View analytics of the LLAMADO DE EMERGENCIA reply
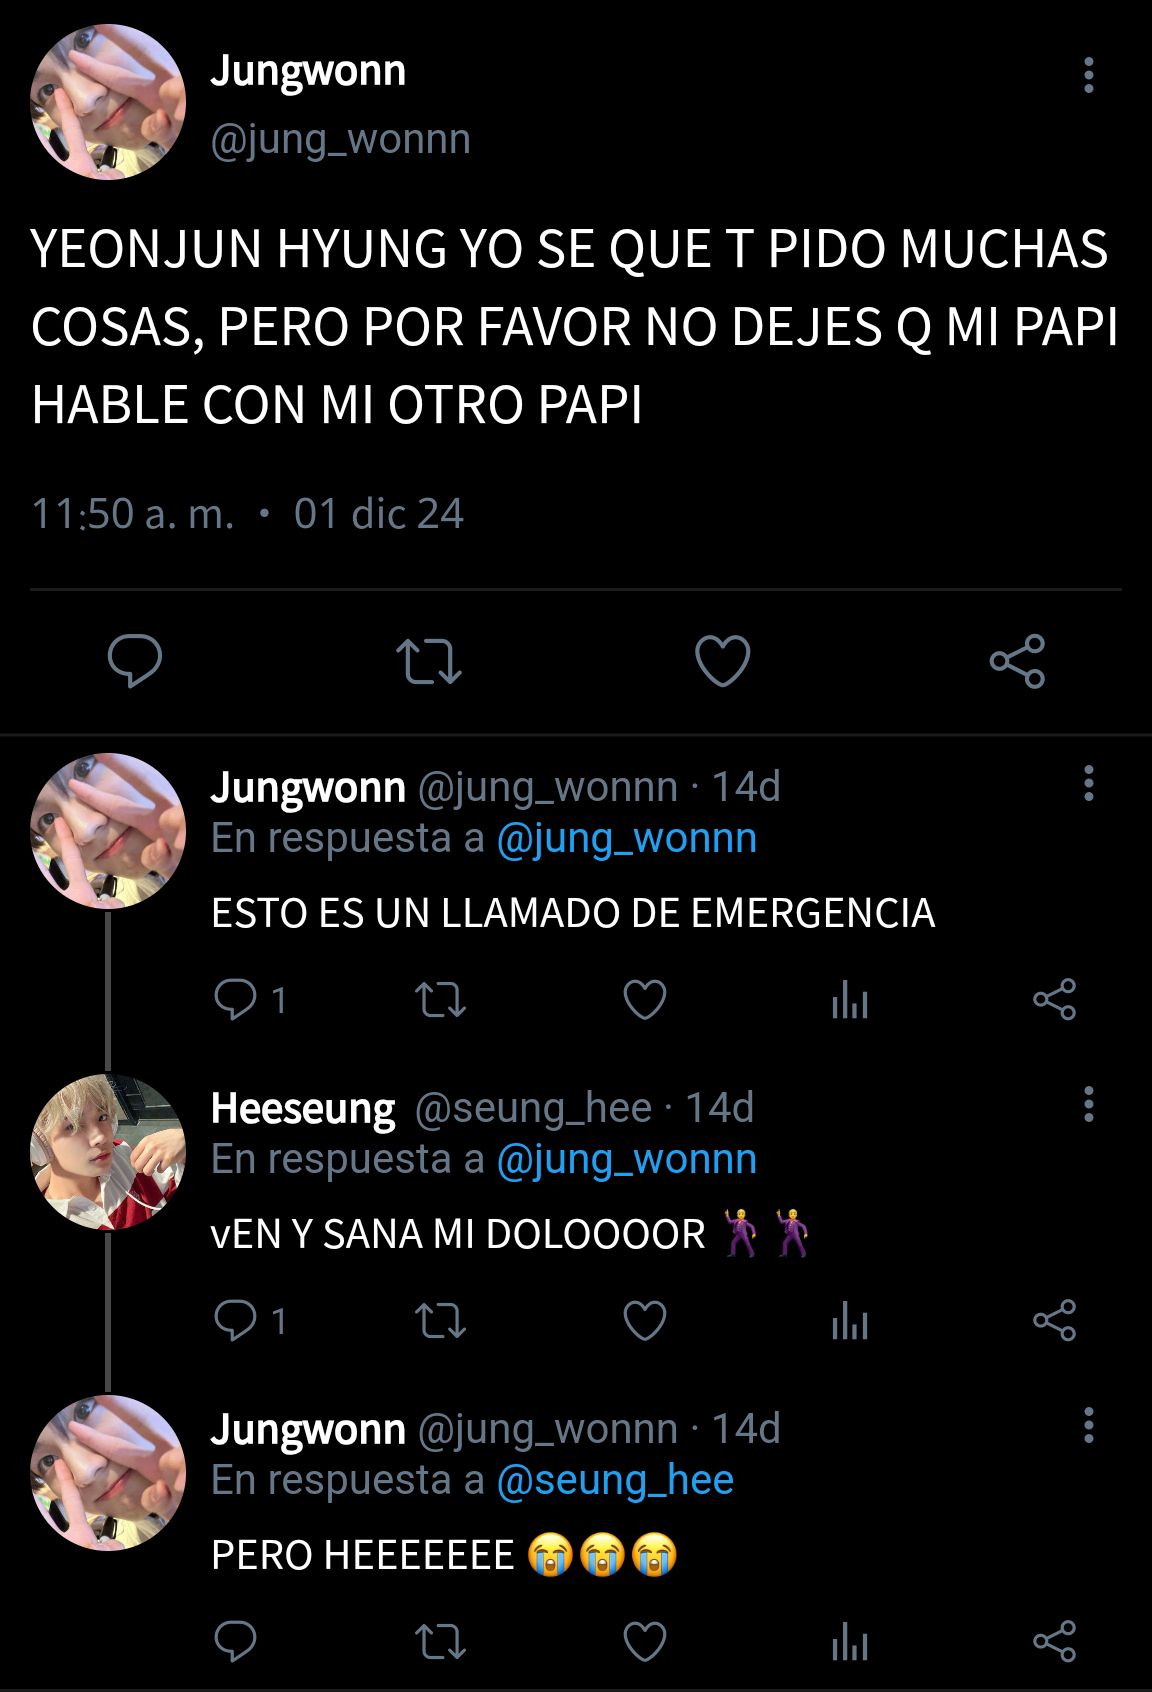The height and width of the screenshot is (1692, 1152). tap(850, 999)
